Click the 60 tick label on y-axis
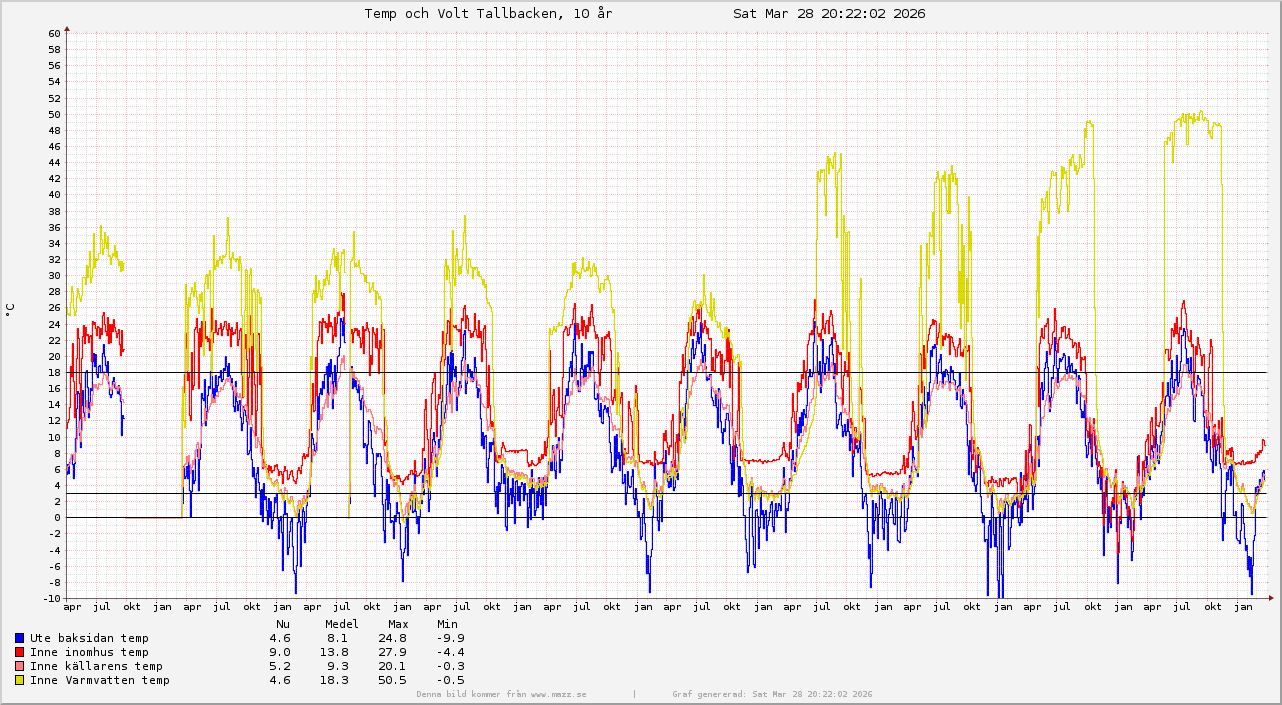The height and width of the screenshot is (705, 1282). (54, 33)
